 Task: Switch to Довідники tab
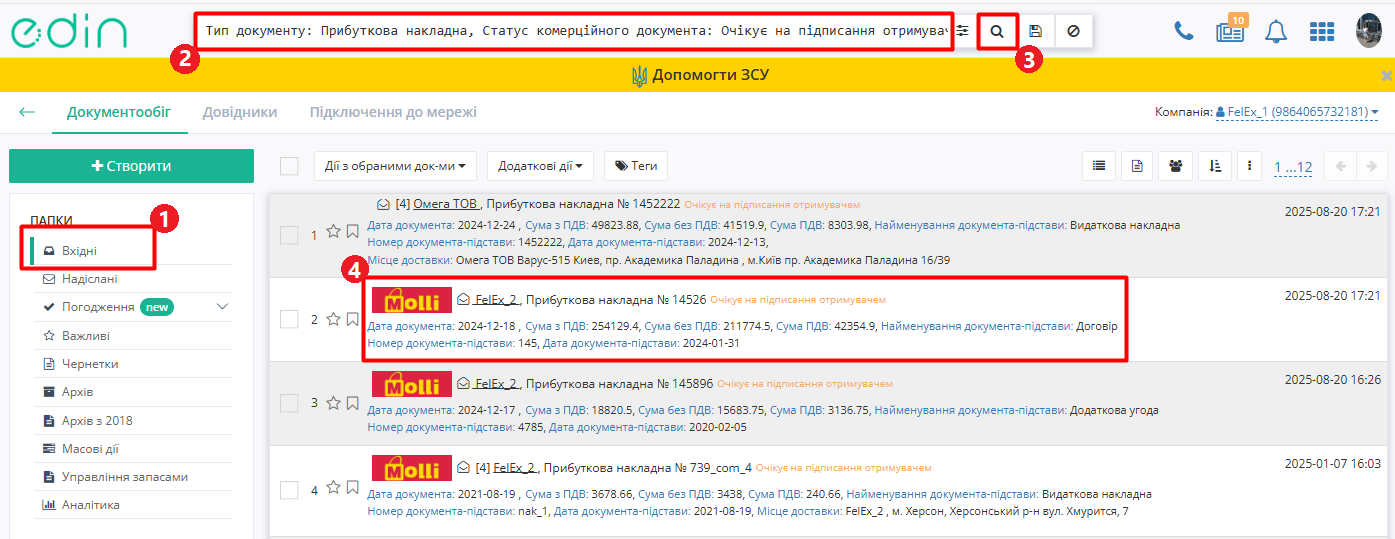point(240,112)
